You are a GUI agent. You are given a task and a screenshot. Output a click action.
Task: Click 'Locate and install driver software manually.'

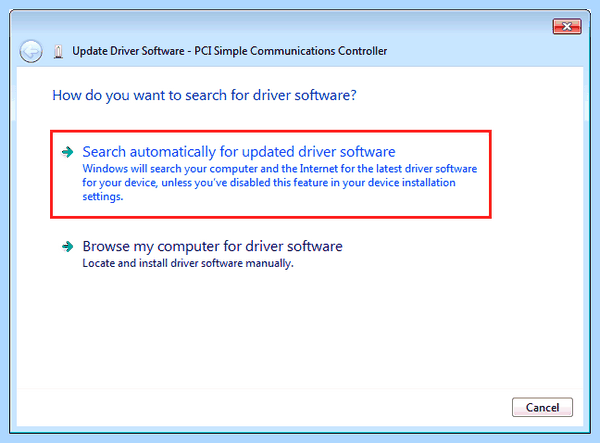[188, 263]
